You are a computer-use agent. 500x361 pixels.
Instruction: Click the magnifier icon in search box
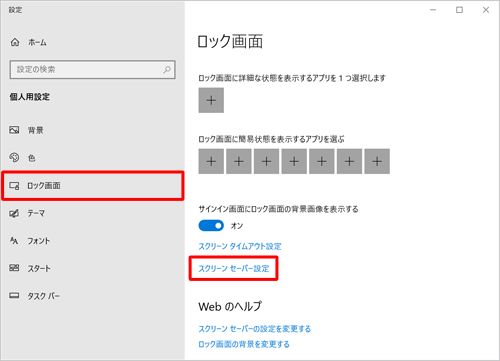click(x=167, y=69)
